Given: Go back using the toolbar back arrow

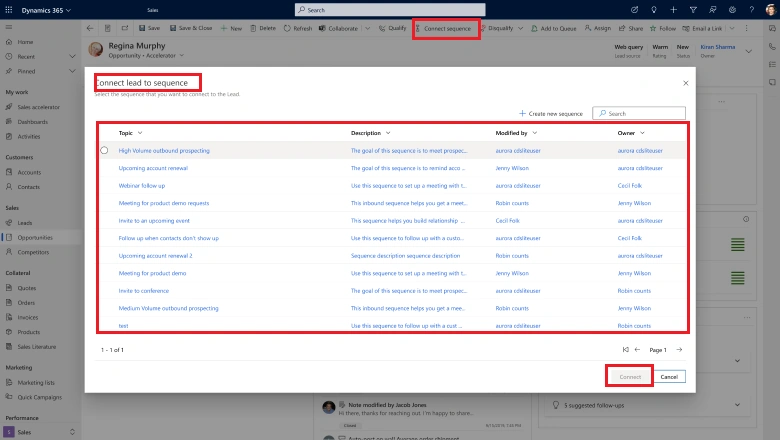Looking at the screenshot, I should (90, 28).
